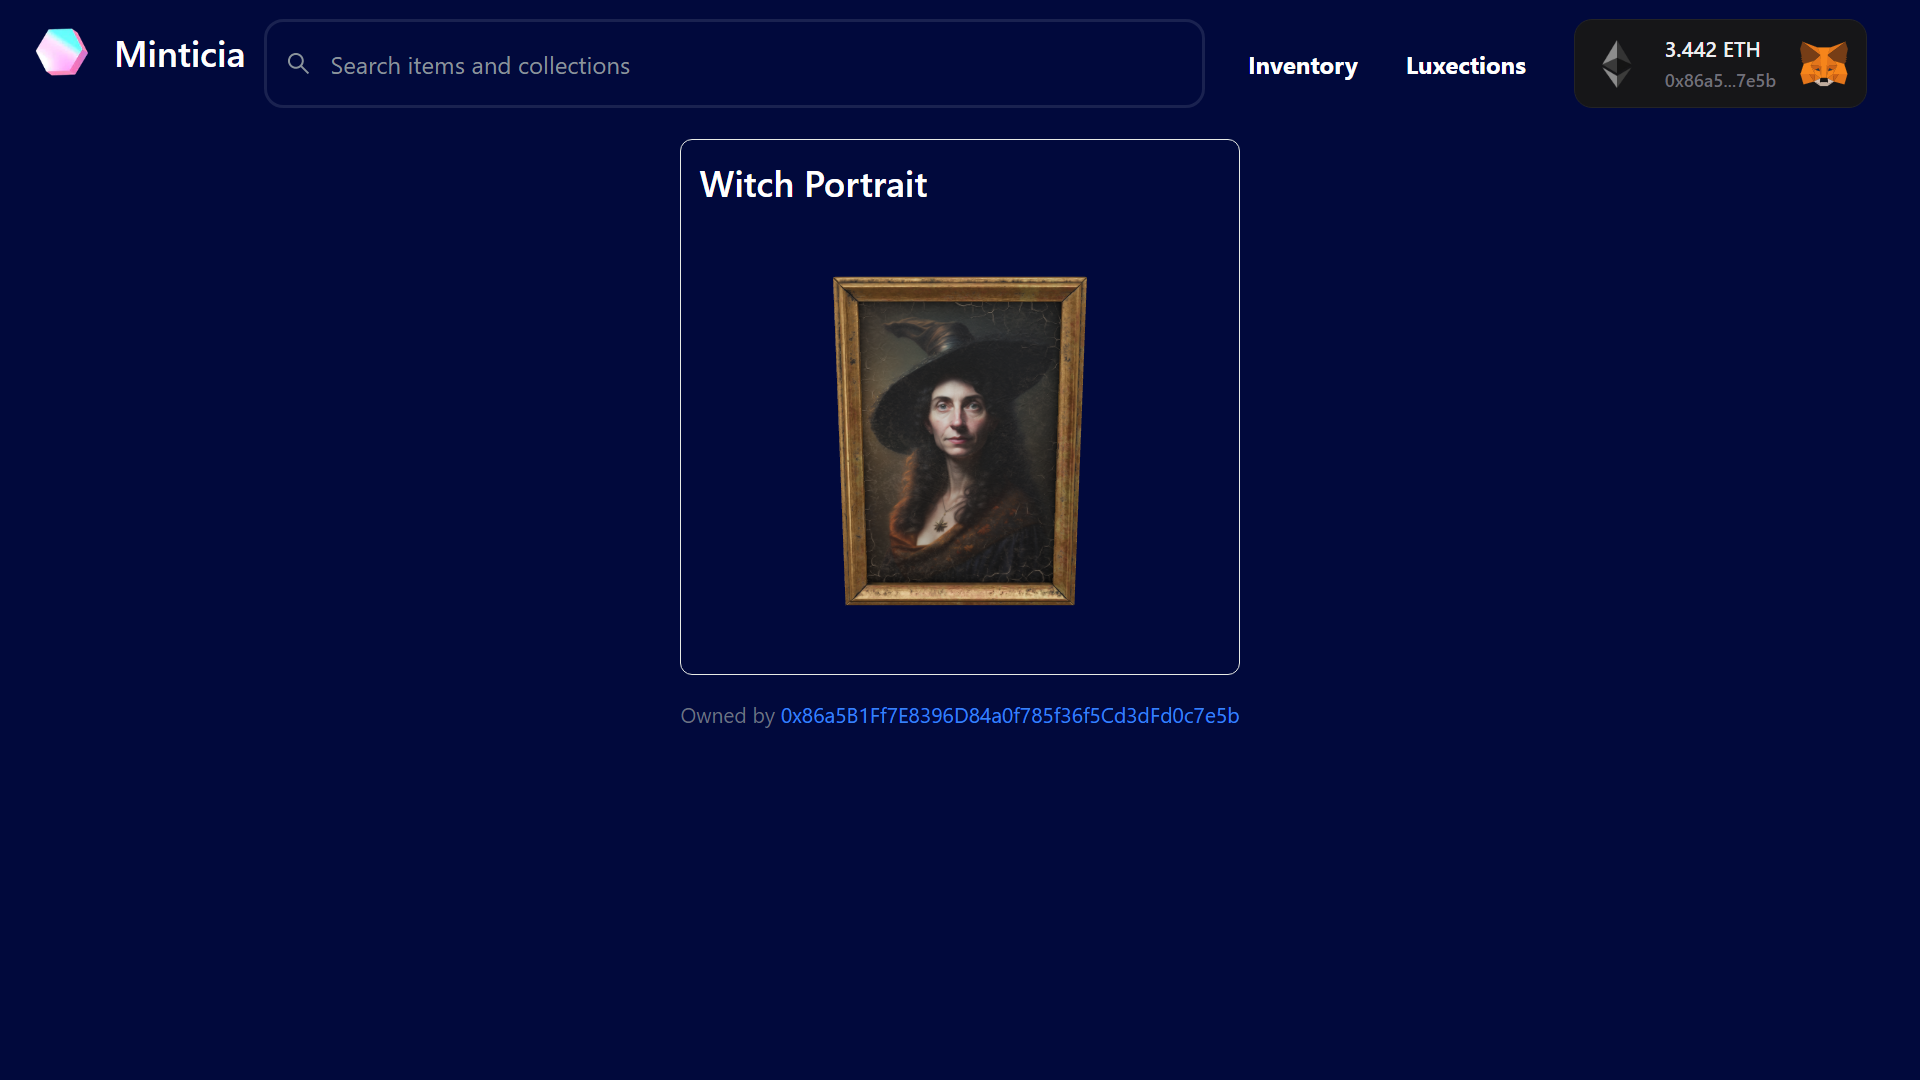Click the 3.442 ETH balance
The width and height of the screenshot is (1920, 1080).
[1711, 50]
